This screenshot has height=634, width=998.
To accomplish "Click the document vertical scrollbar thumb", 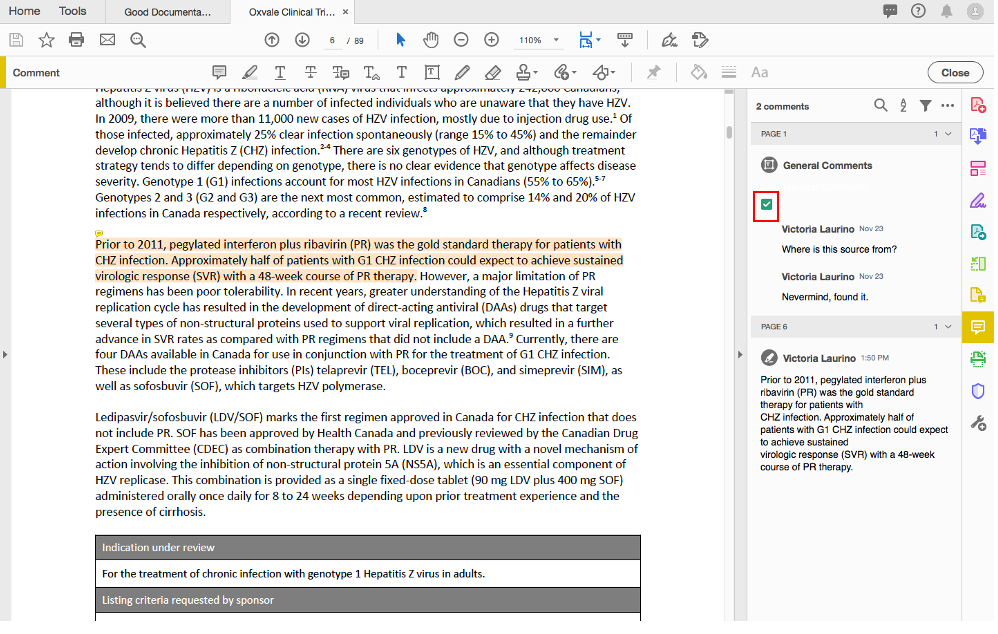I will click(729, 132).
